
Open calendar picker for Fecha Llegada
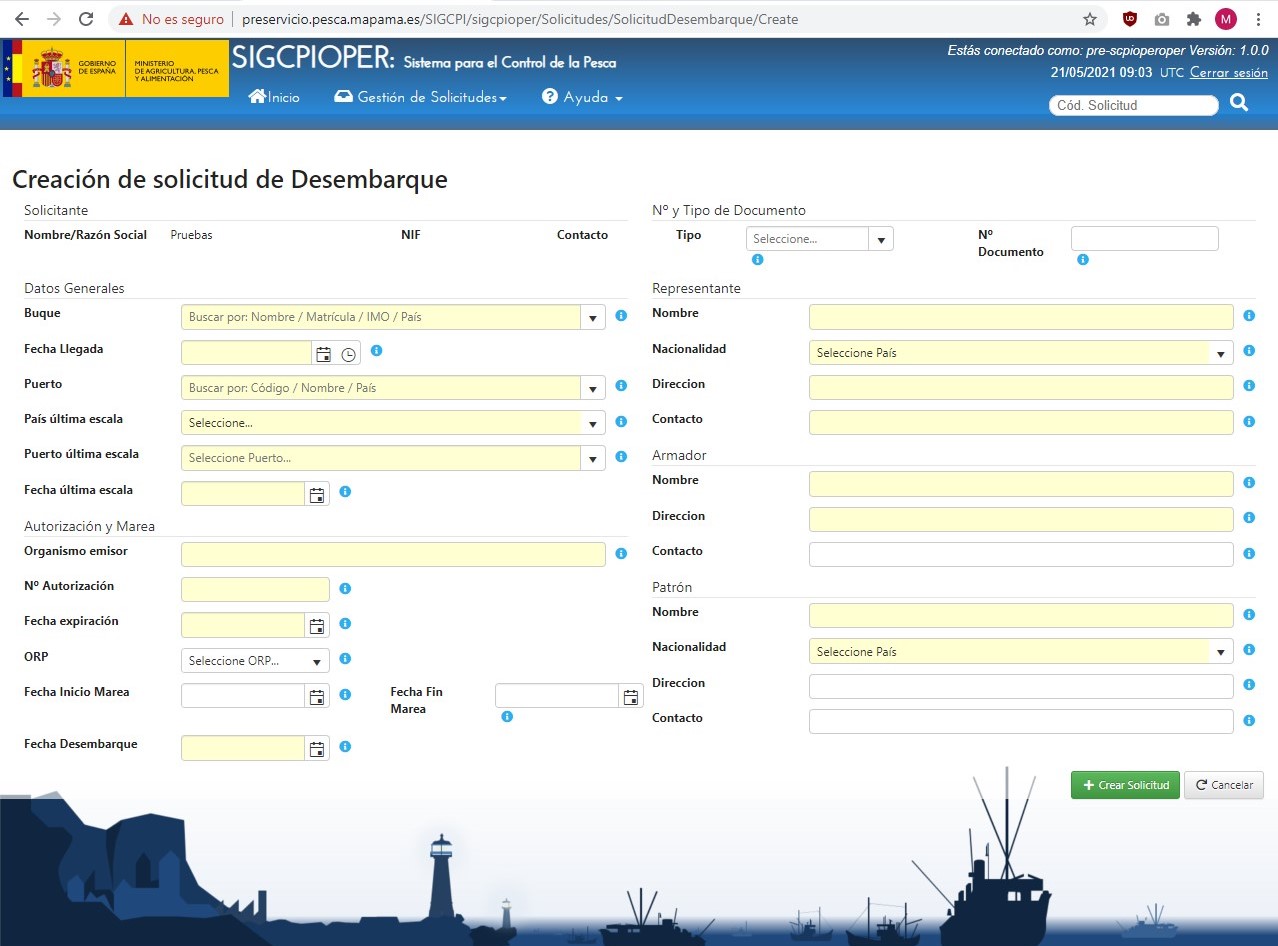[x=323, y=354]
